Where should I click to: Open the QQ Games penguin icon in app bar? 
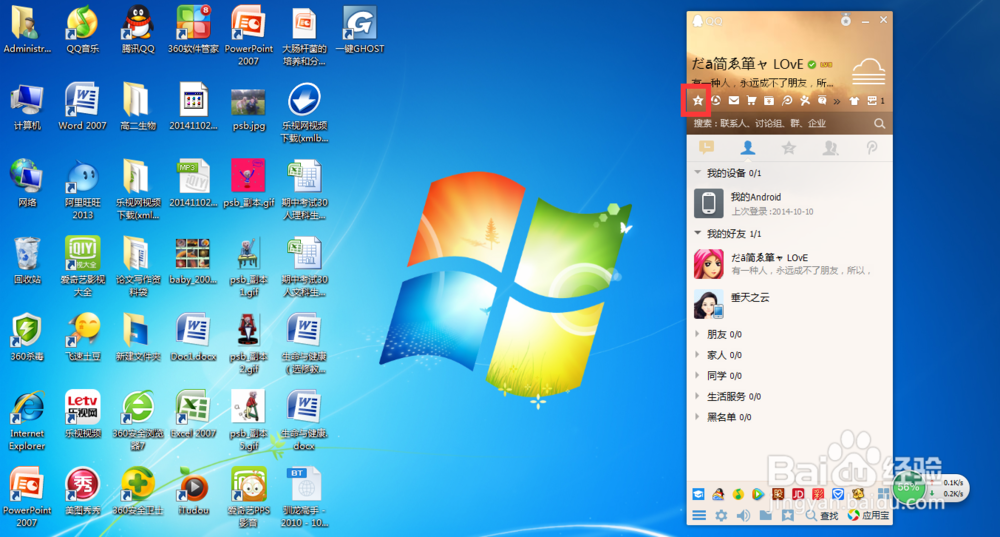[718, 494]
